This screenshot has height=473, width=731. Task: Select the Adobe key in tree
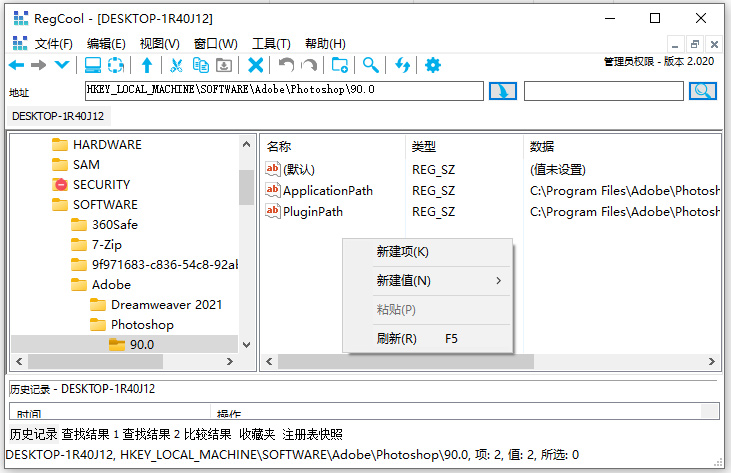(111, 285)
